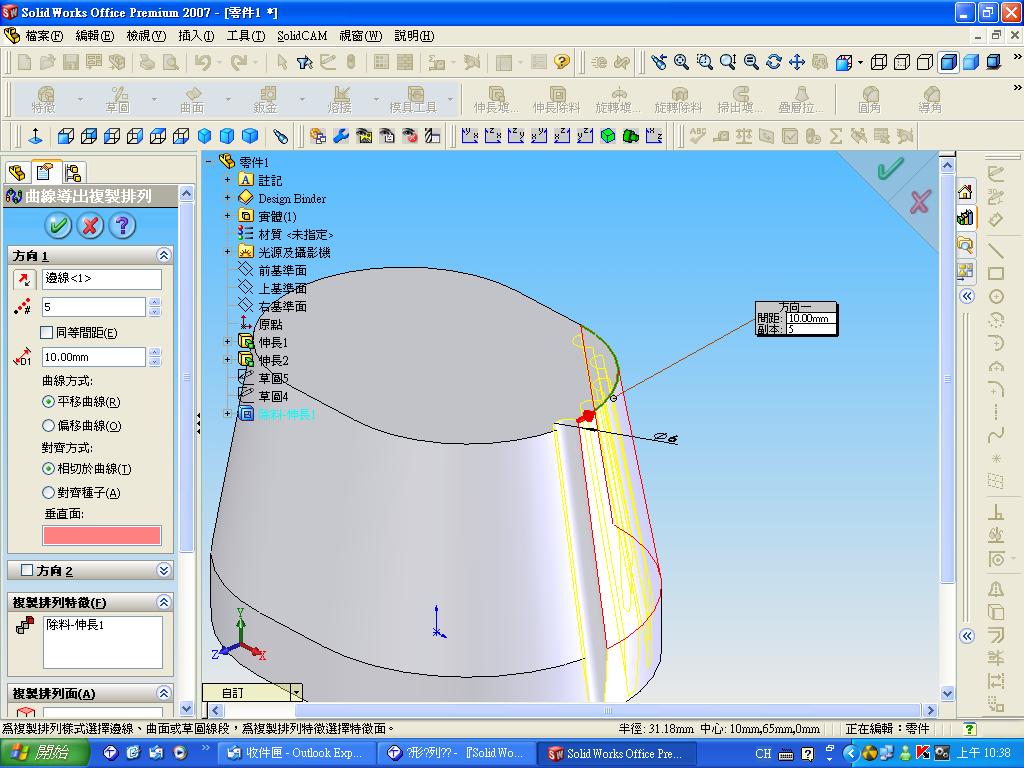Enable 同等間距 equal spacing checkbox
Screen dimensions: 1024x768
46,333
